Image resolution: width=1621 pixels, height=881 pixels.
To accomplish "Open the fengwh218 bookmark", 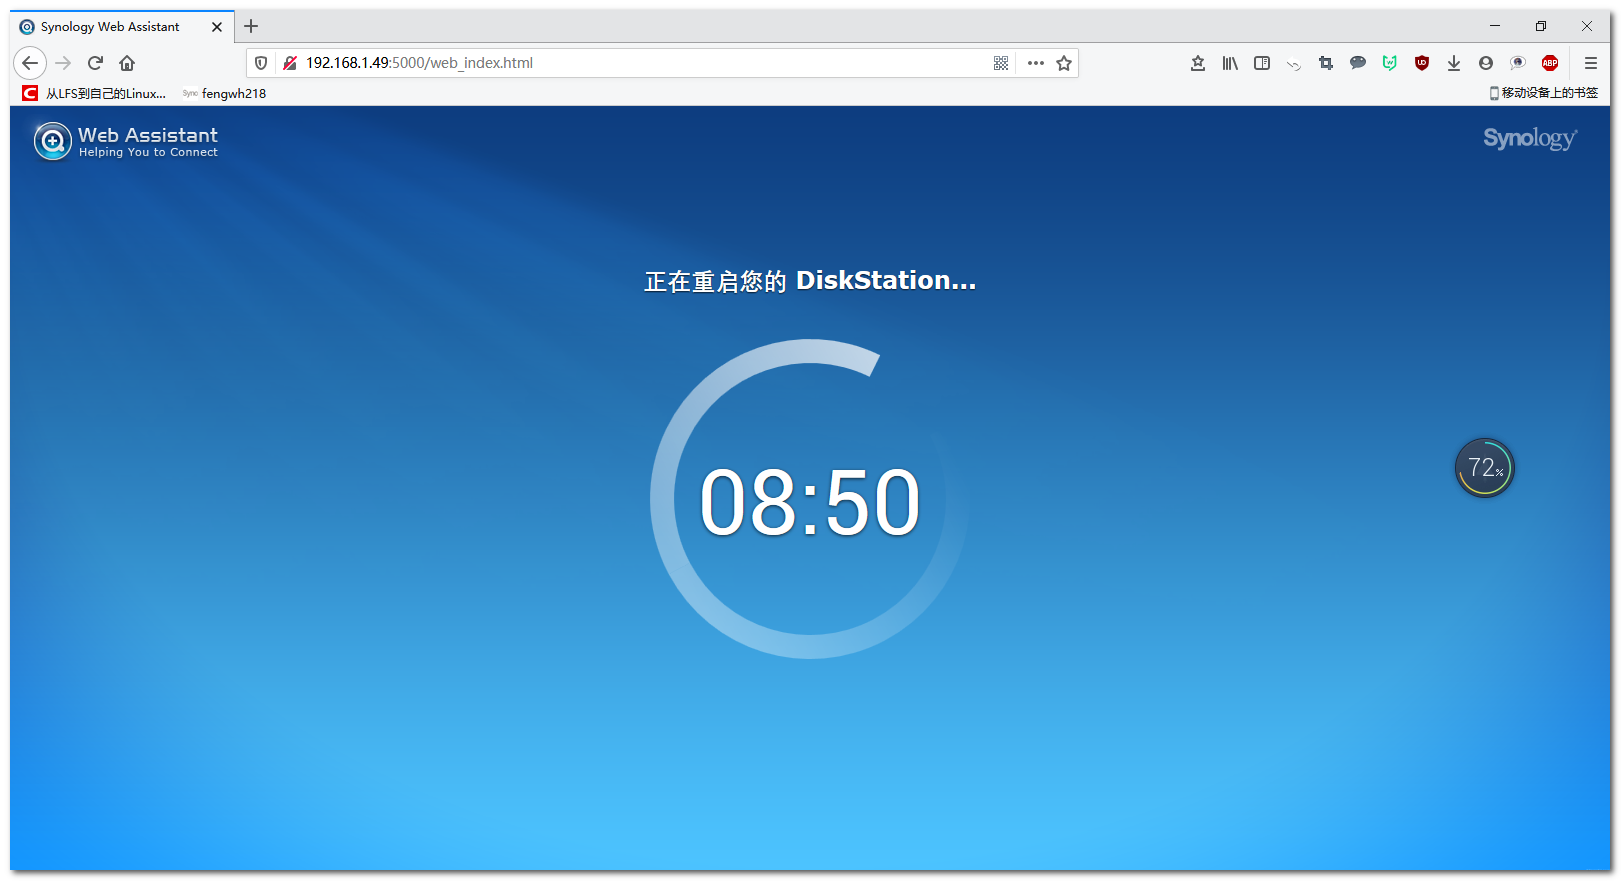I will [x=225, y=93].
